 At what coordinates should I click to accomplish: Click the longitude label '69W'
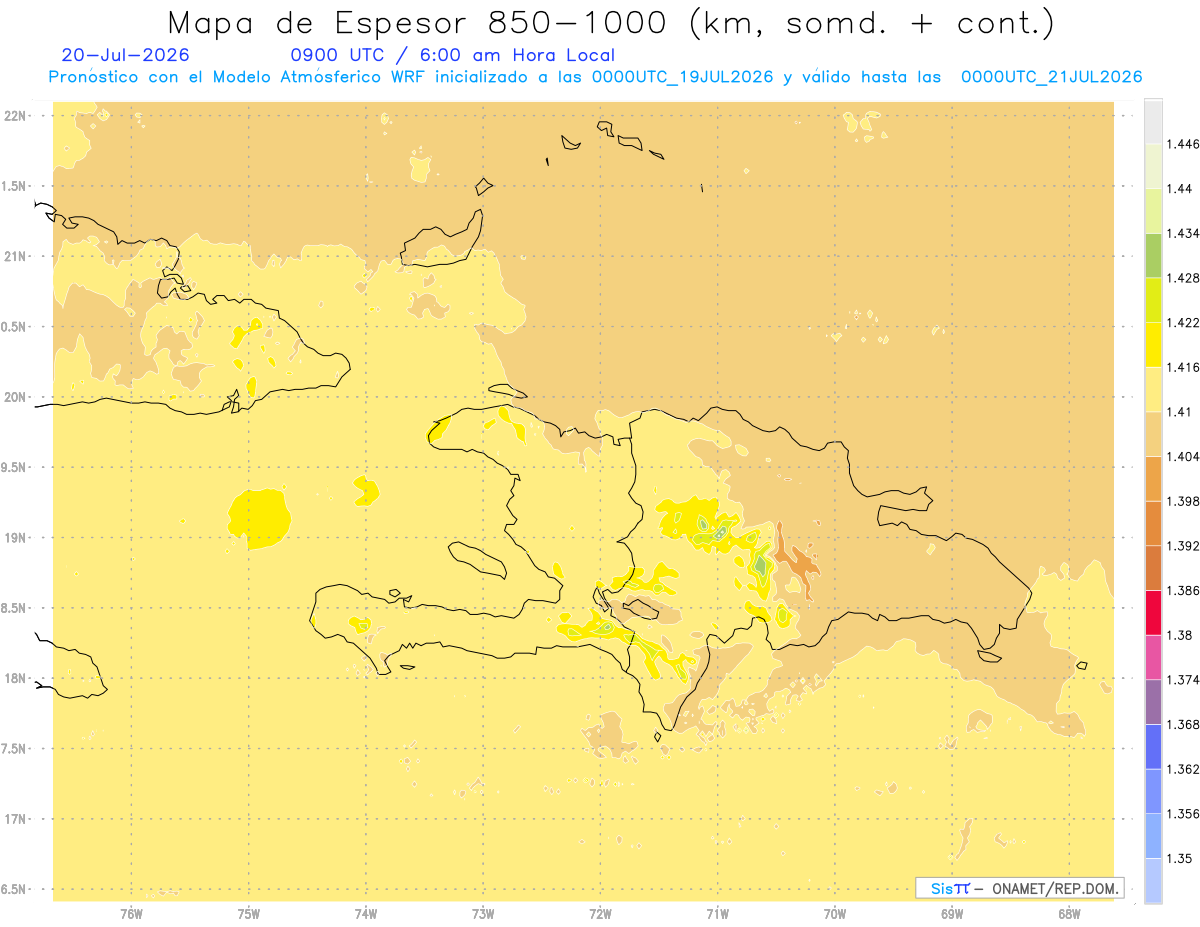click(x=952, y=914)
